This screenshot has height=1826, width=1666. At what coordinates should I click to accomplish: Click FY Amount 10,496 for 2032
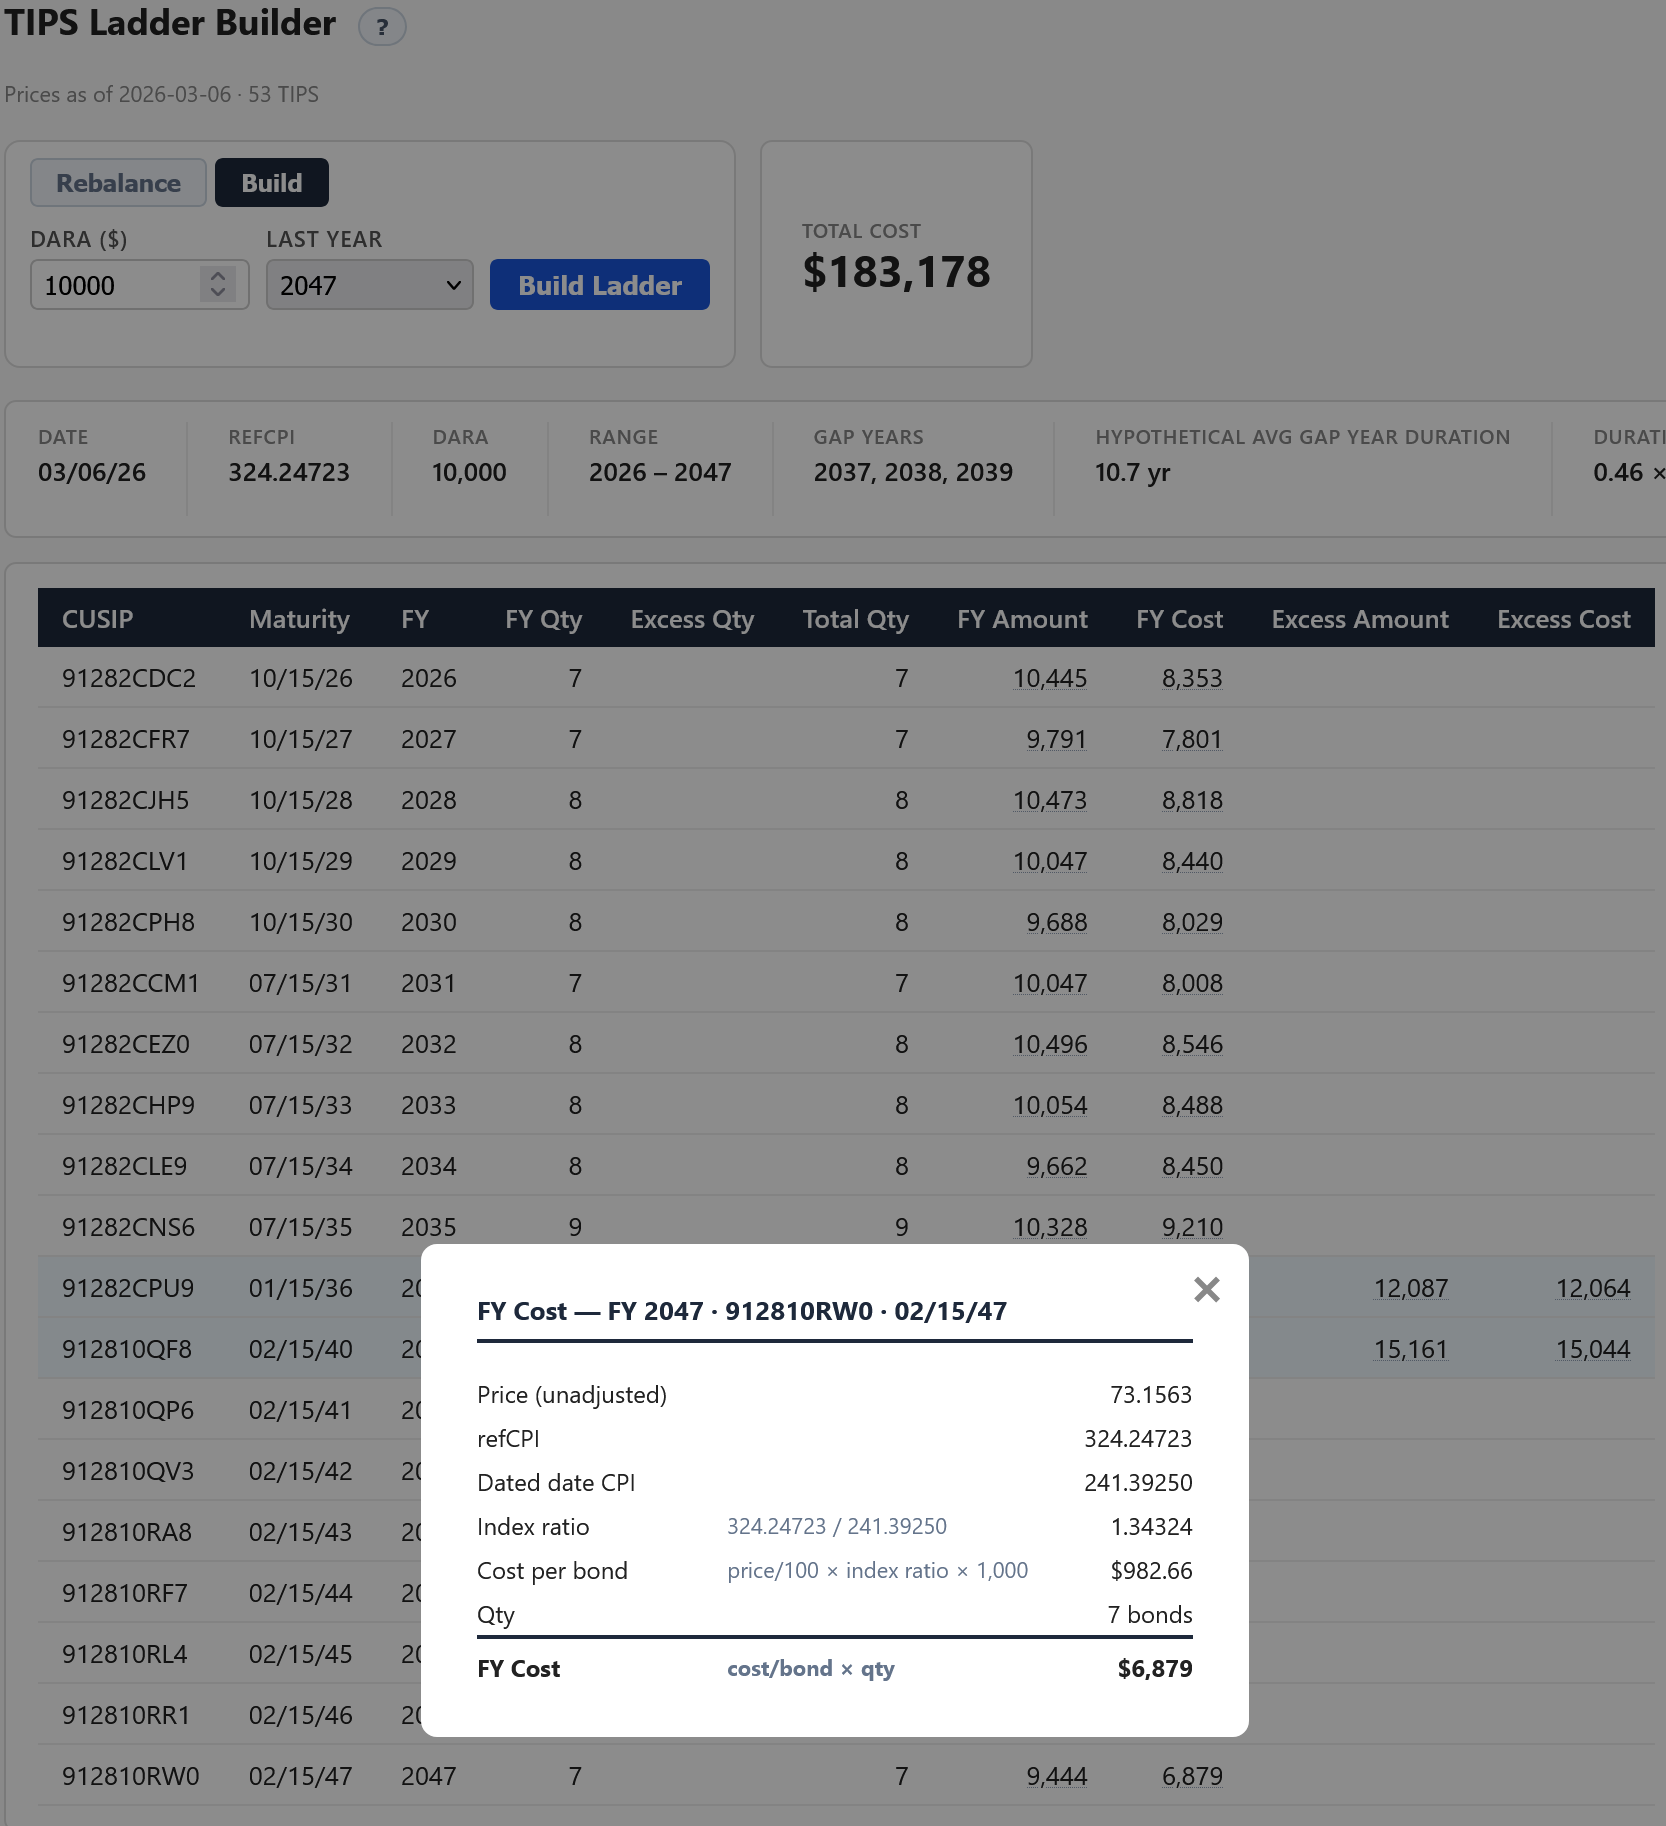tap(1050, 1044)
